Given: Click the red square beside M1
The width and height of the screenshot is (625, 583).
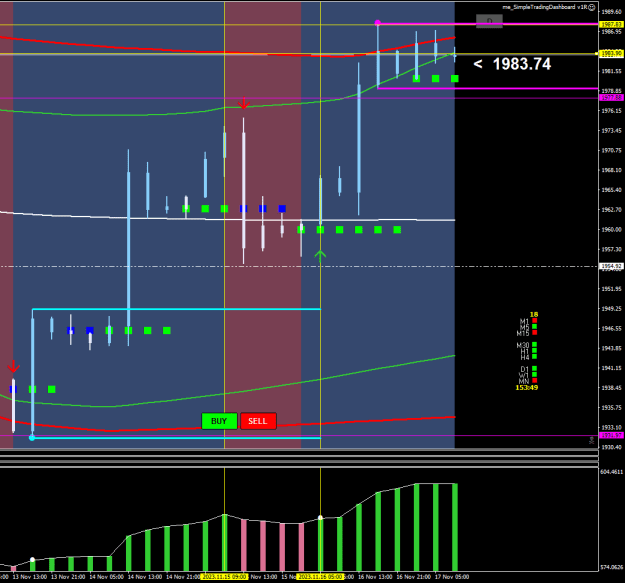Looking at the screenshot, I should click(535, 320).
